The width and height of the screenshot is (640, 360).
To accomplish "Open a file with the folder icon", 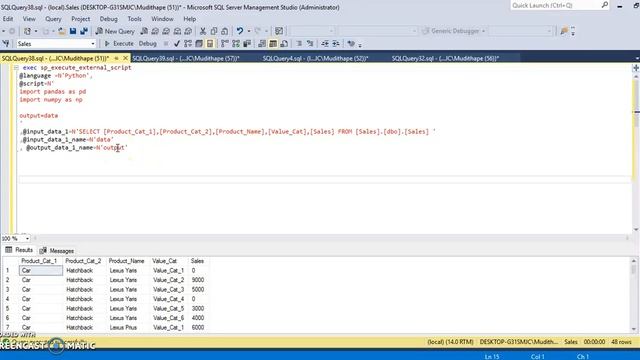I will 62,31.
